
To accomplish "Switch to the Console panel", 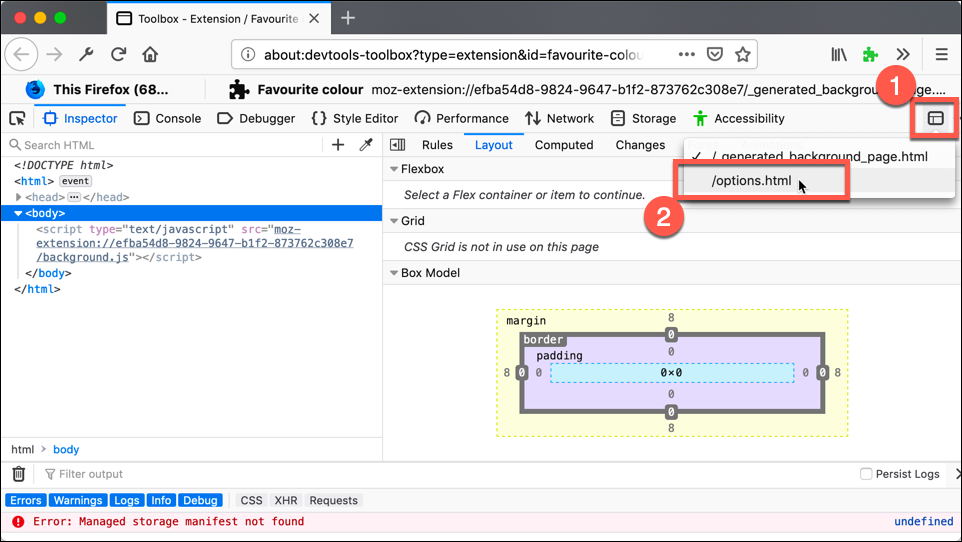I will tap(167, 118).
